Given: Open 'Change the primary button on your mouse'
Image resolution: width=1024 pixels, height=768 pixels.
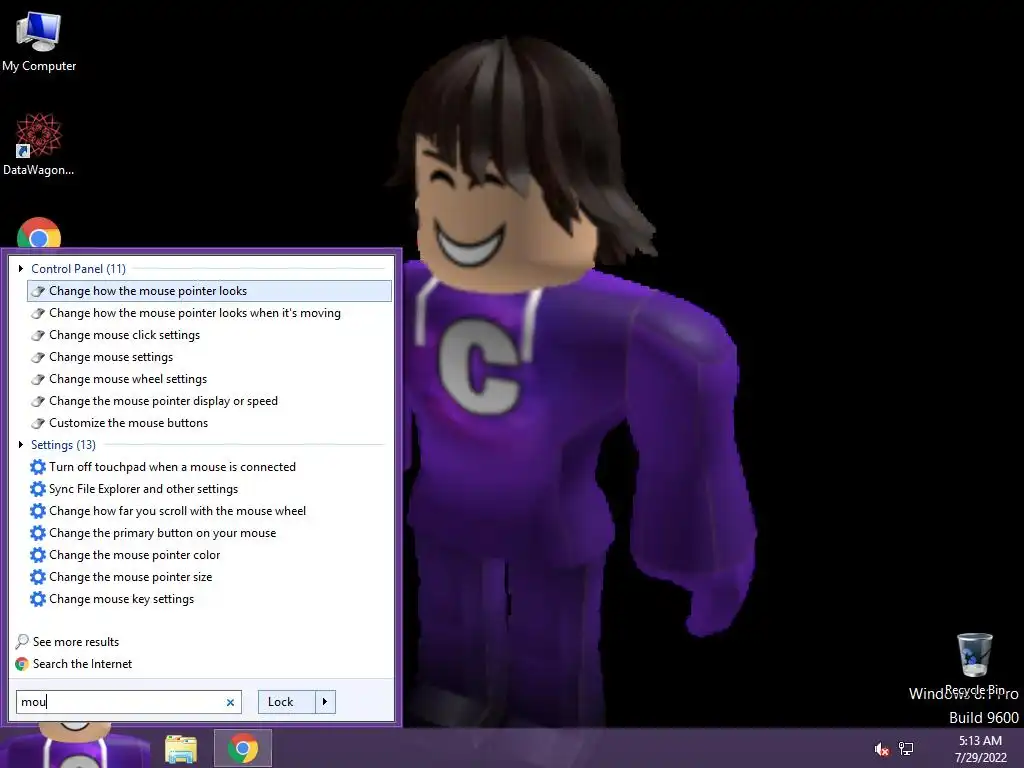Looking at the screenshot, I should [x=210, y=533].
